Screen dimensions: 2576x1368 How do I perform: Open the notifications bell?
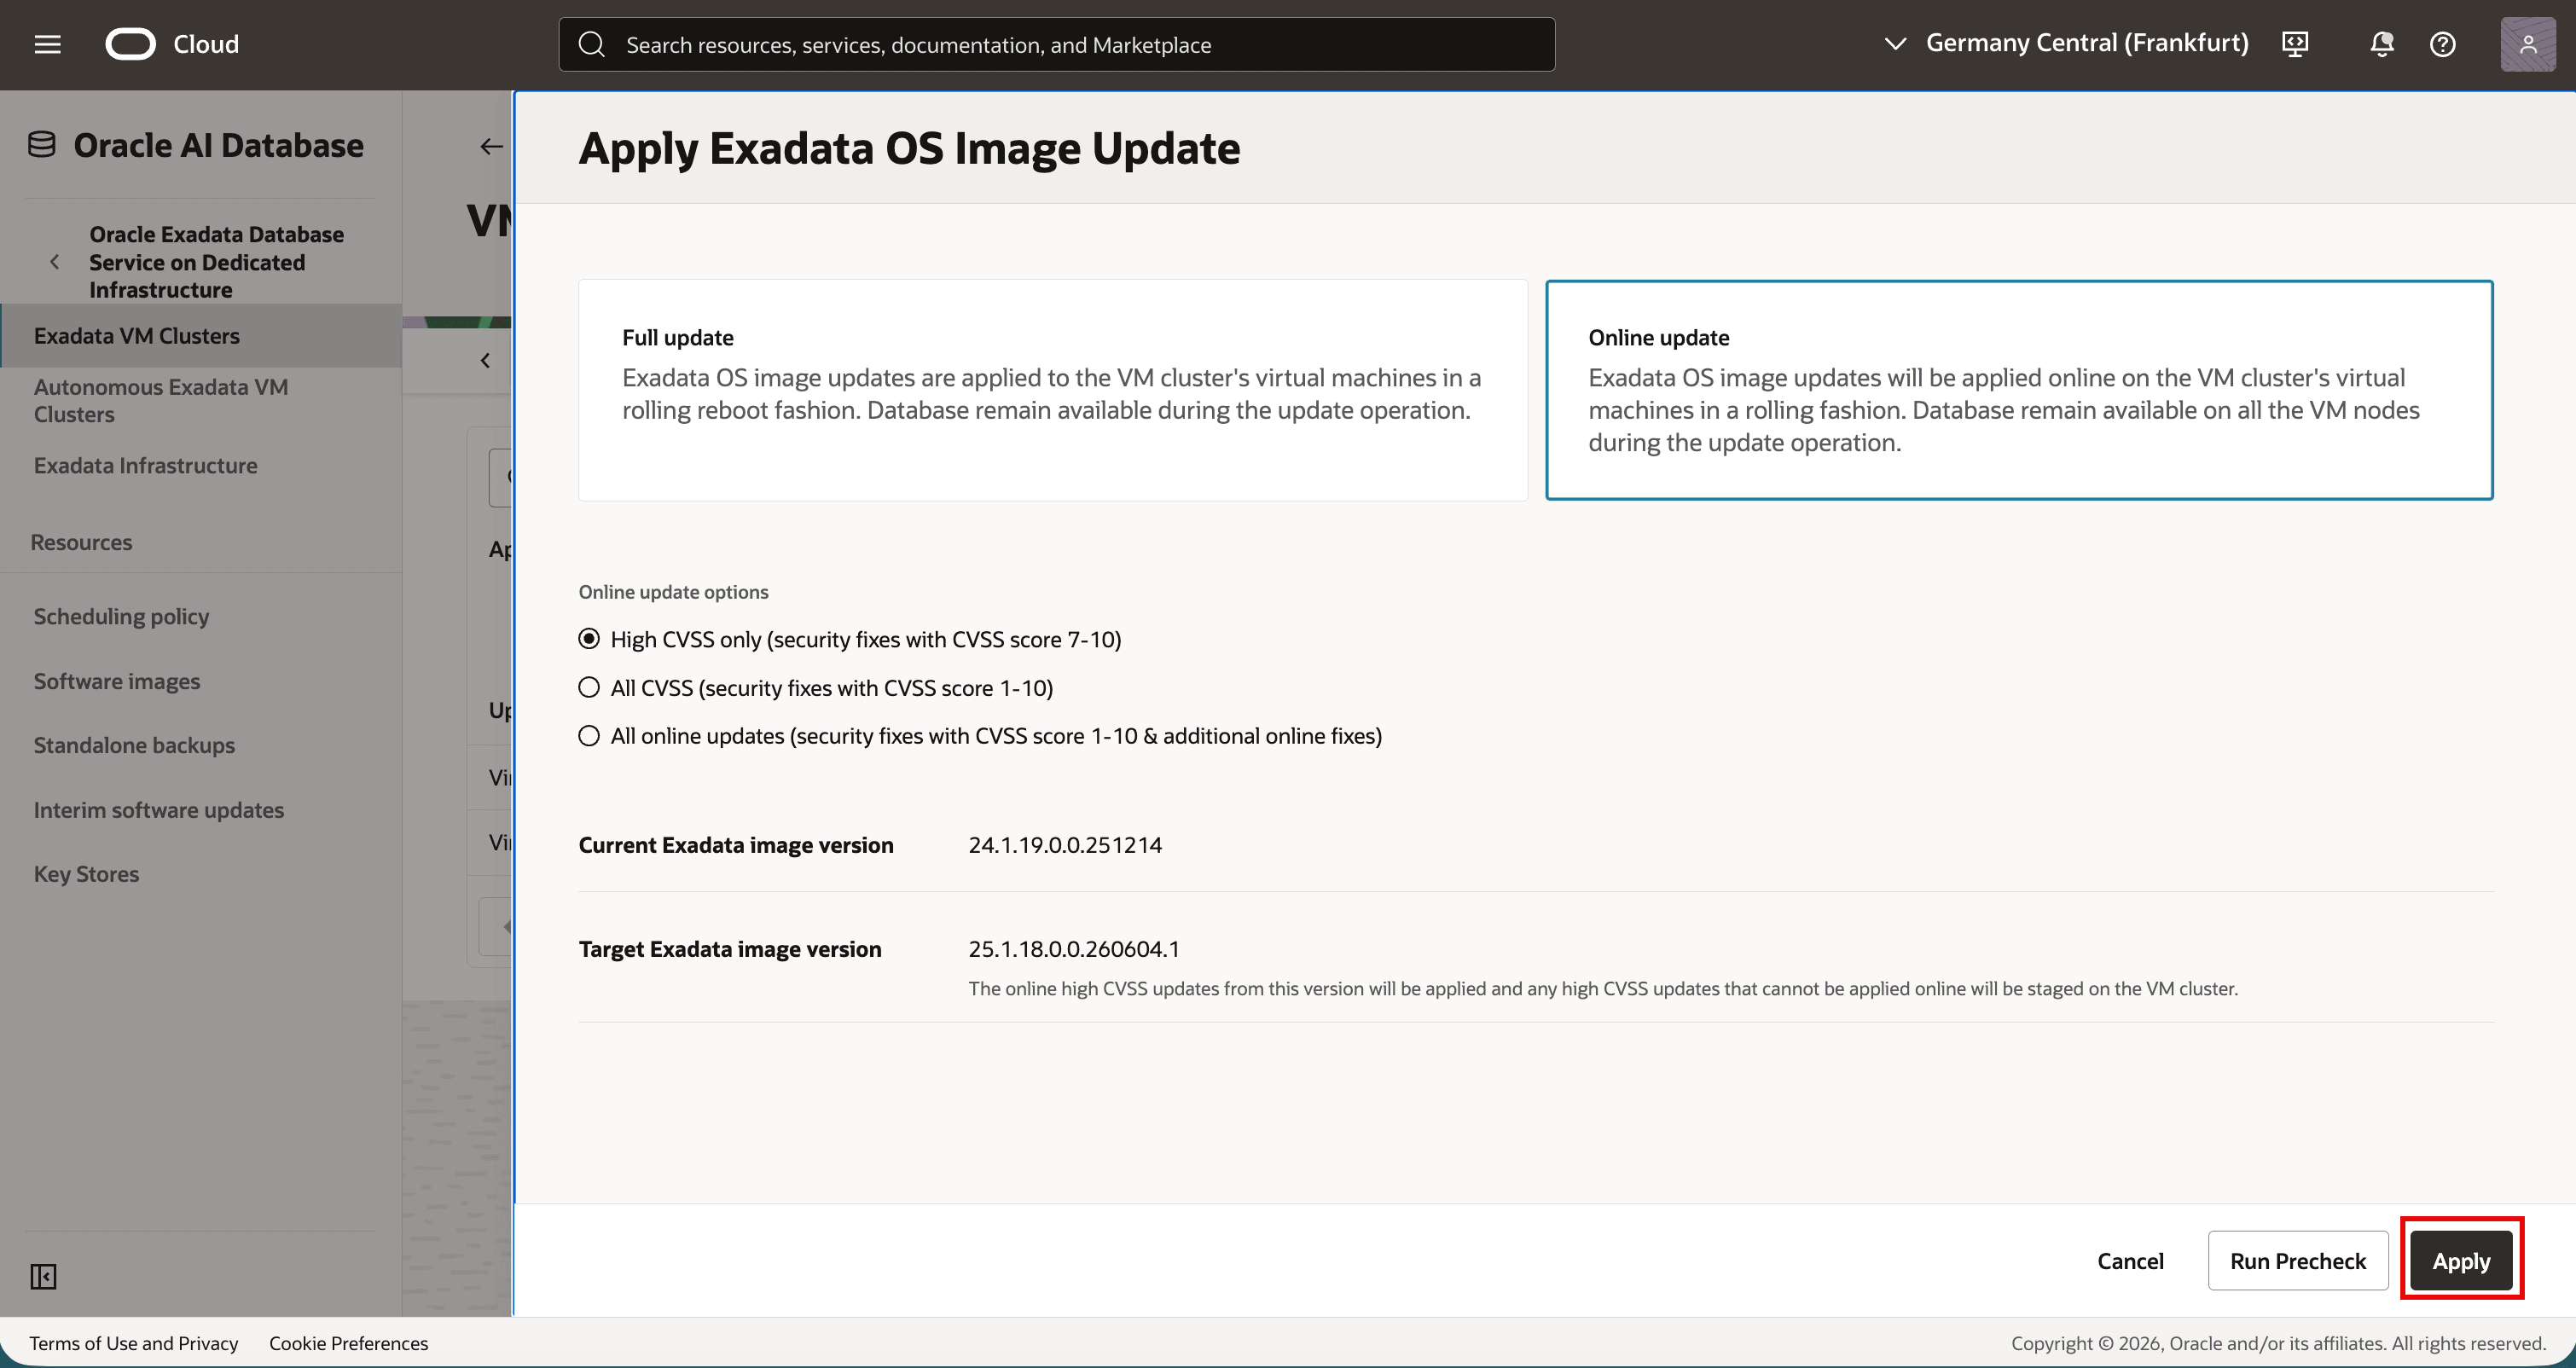[2381, 44]
